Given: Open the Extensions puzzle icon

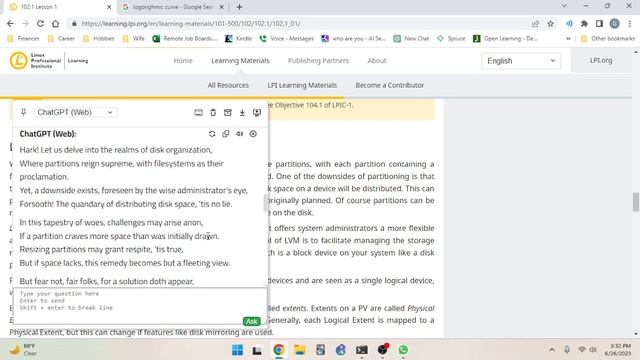Looking at the screenshot, I should pyautogui.click(x=584, y=24).
